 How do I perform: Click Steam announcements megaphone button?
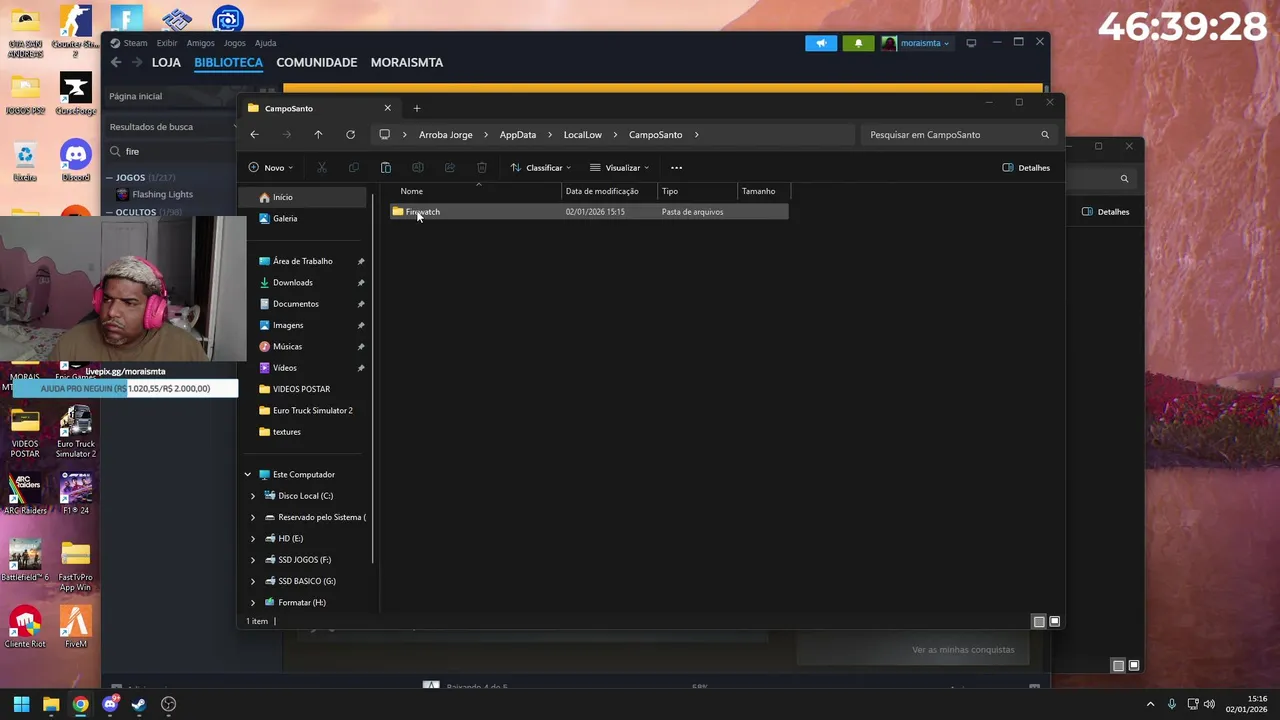(x=821, y=43)
